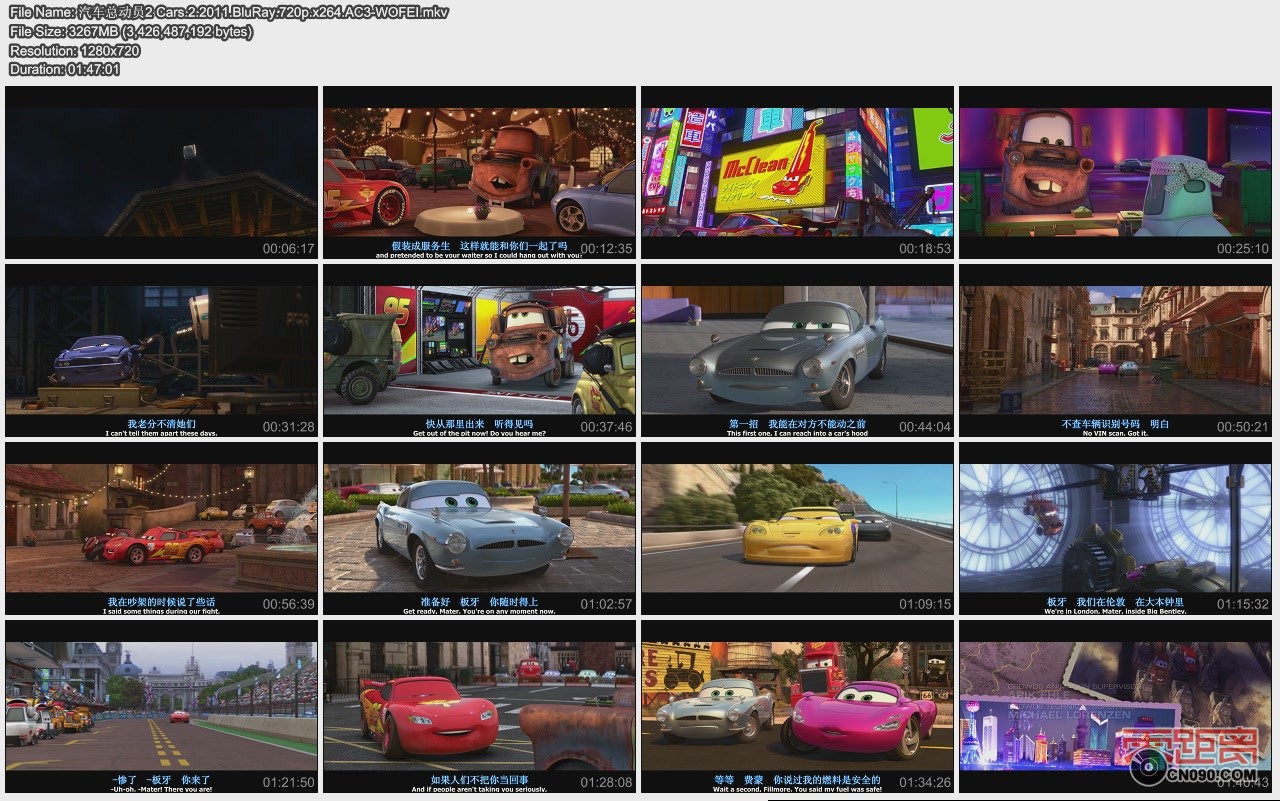This screenshot has width=1280, height=801.
Task: Click the 00:18:53 timestamp
Action: coord(925,249)
